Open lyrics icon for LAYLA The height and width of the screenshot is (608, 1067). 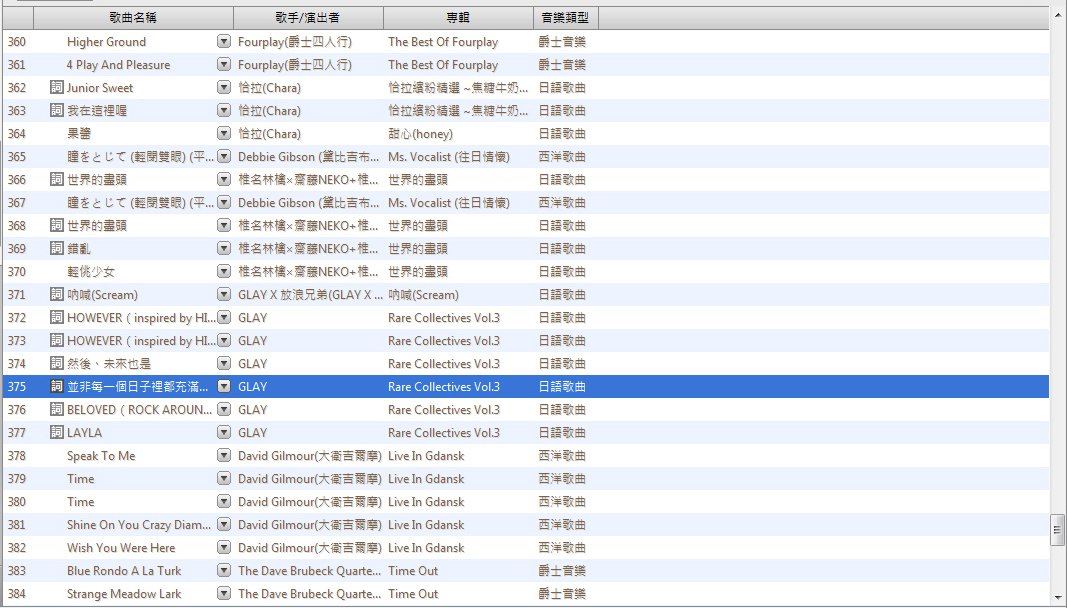[x=57, y=432]
